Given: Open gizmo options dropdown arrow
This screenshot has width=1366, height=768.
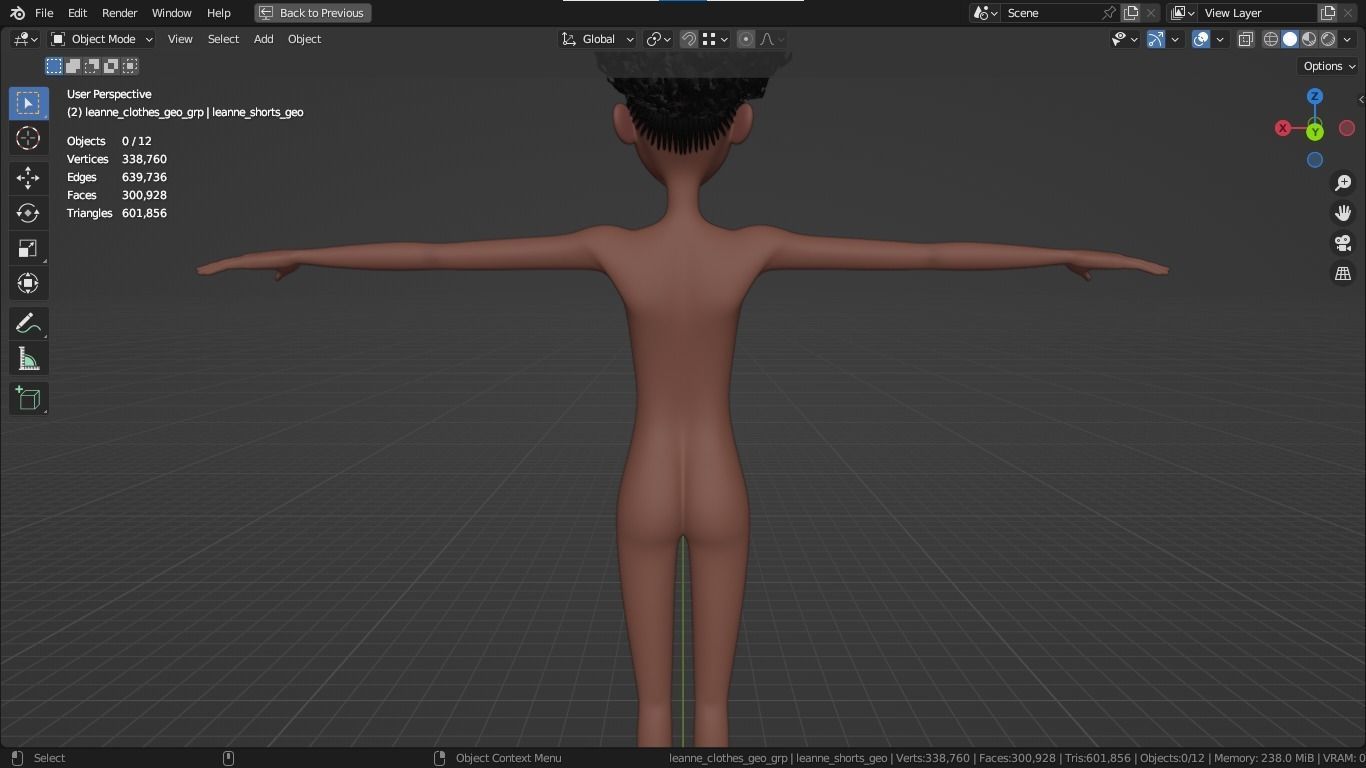Looking at the screenshot, I should click(x=1175, y=39).
